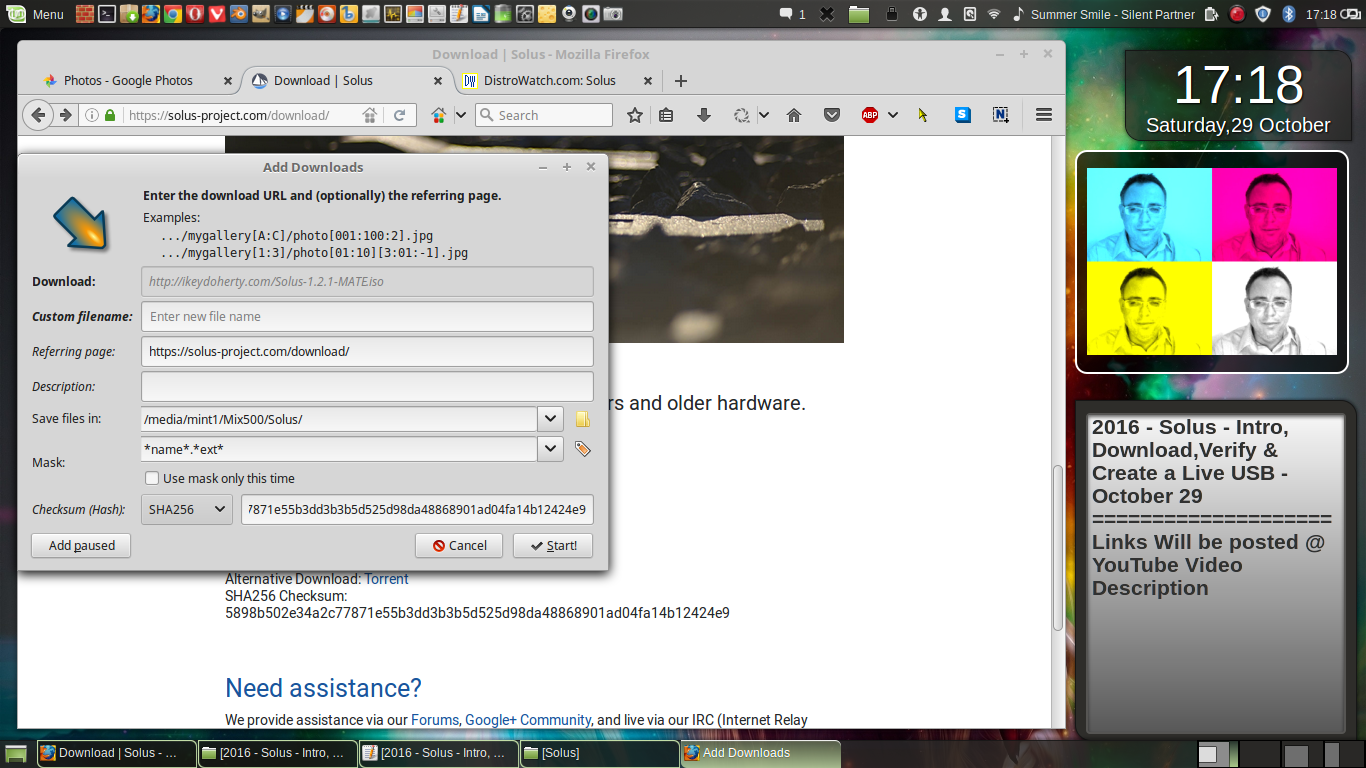Screen dimensions: 1366x768
Task: Launch Opera browser from the top panel
Action: pos(195,14)
